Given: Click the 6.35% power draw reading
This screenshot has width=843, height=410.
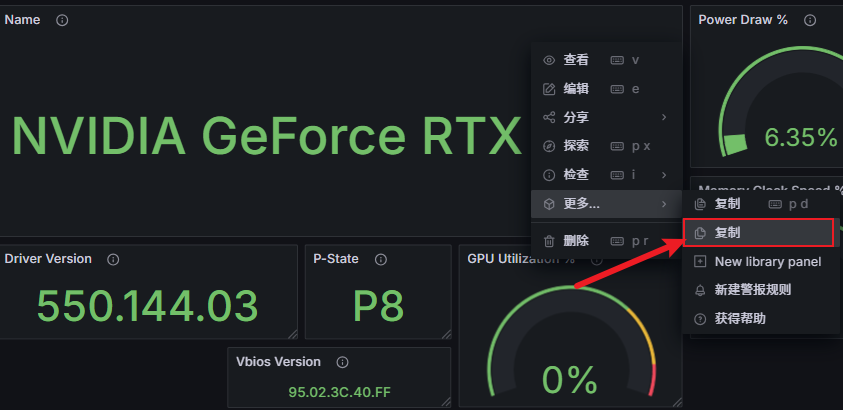Looking at the screenshot, I should 801,138.
